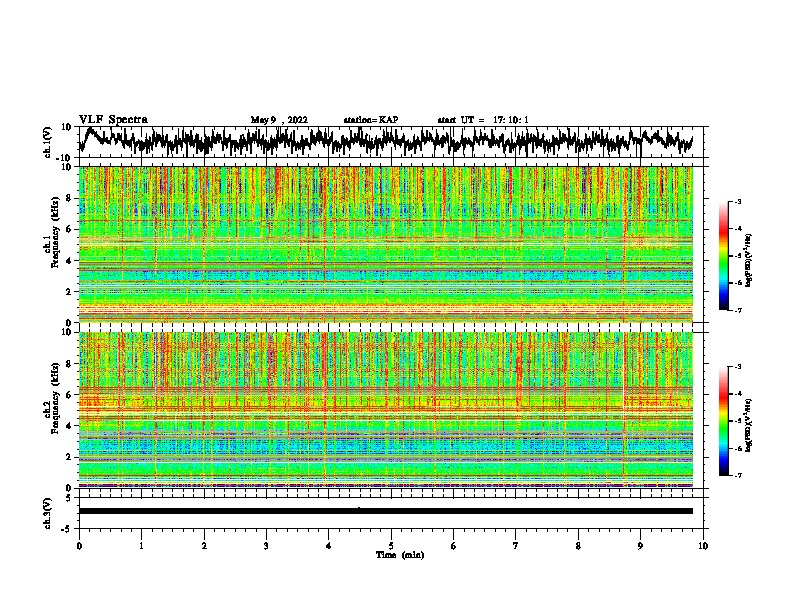Viewport: 792px width, 612px height.
Task: Click the '7' tick on time axis
Action: click(x=516, y=546)
